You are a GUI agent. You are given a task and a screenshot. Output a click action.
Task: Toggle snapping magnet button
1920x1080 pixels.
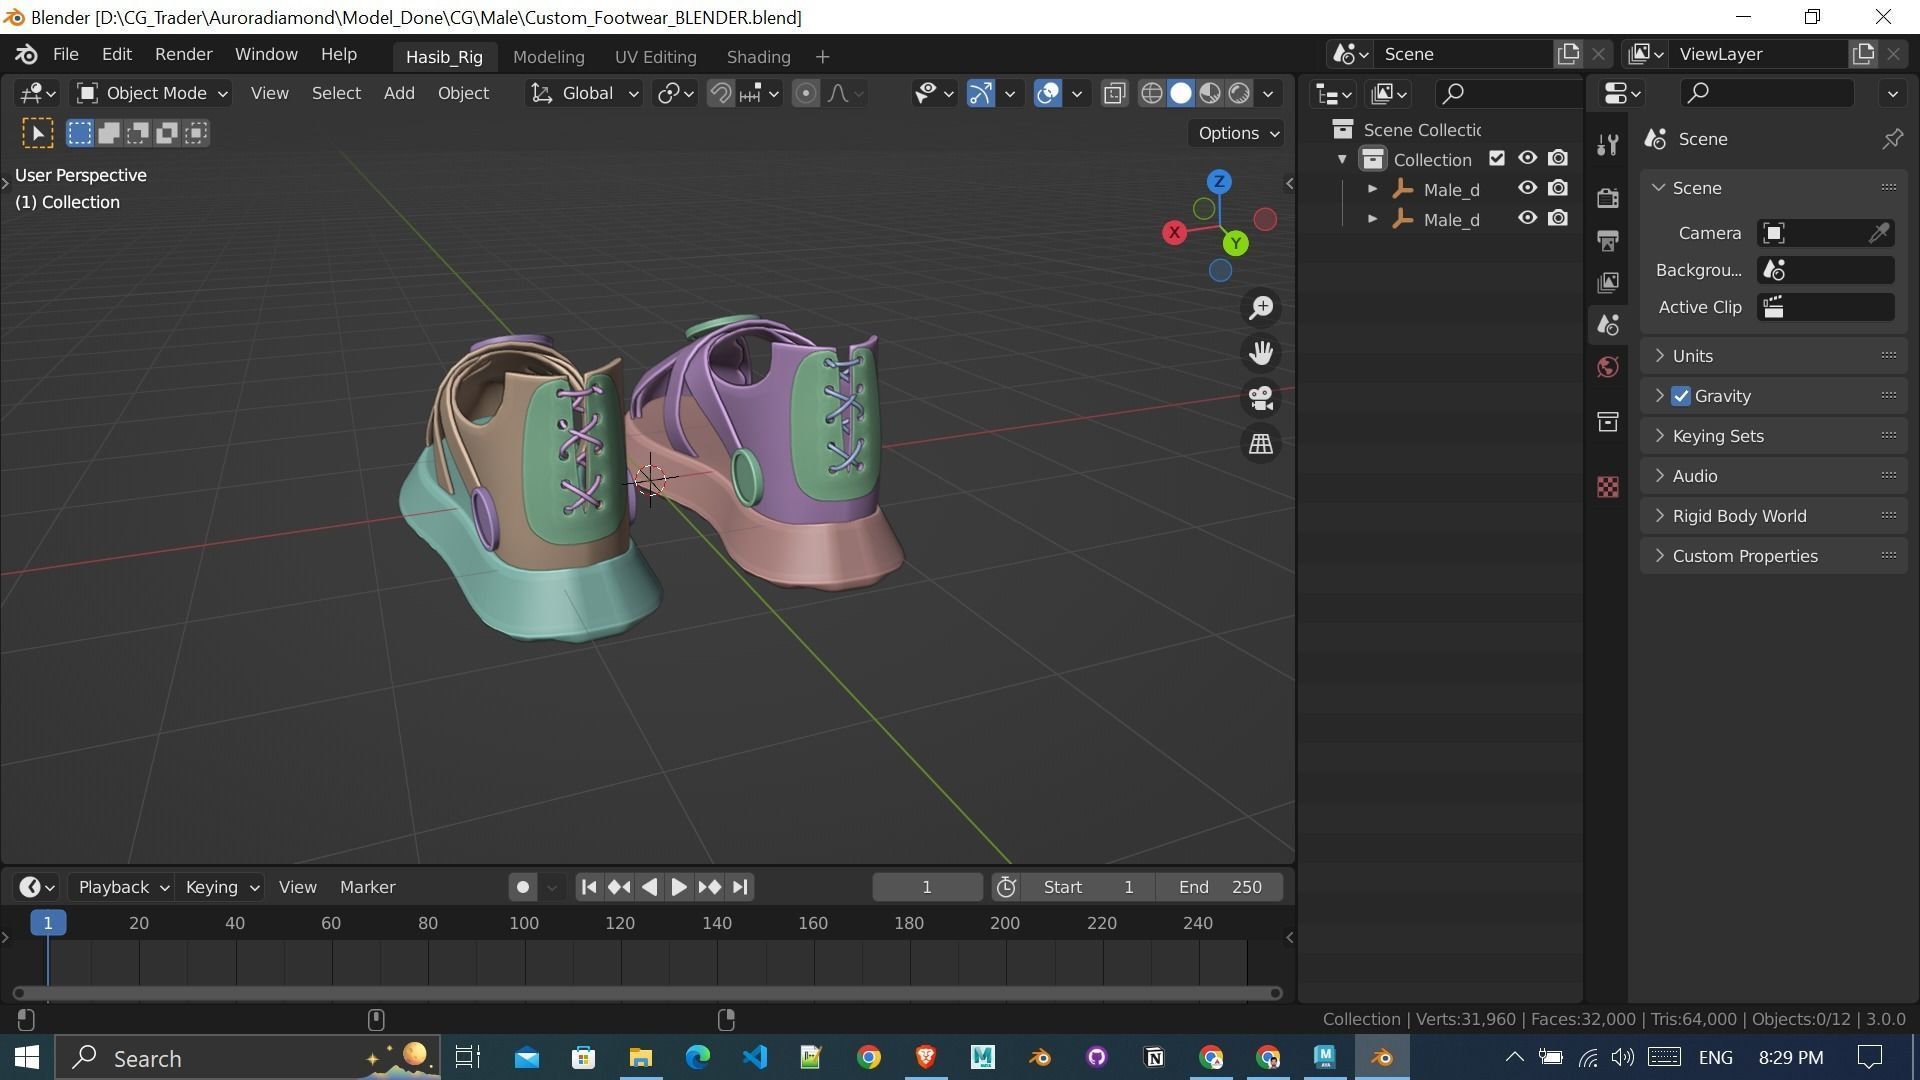(x=720, y=93)
